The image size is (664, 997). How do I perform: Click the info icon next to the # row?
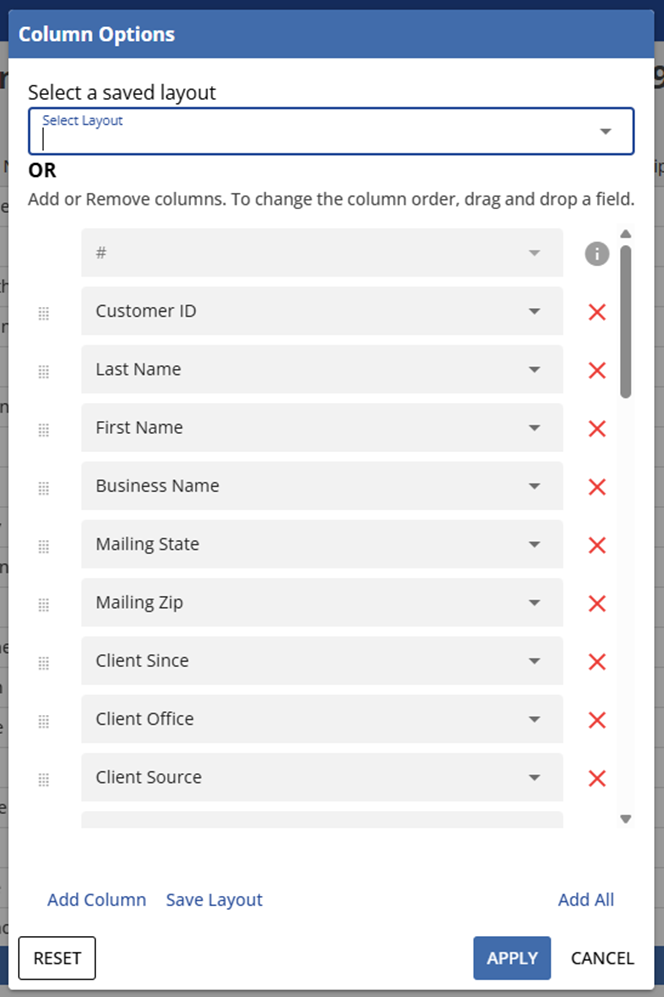pos(596,253)
